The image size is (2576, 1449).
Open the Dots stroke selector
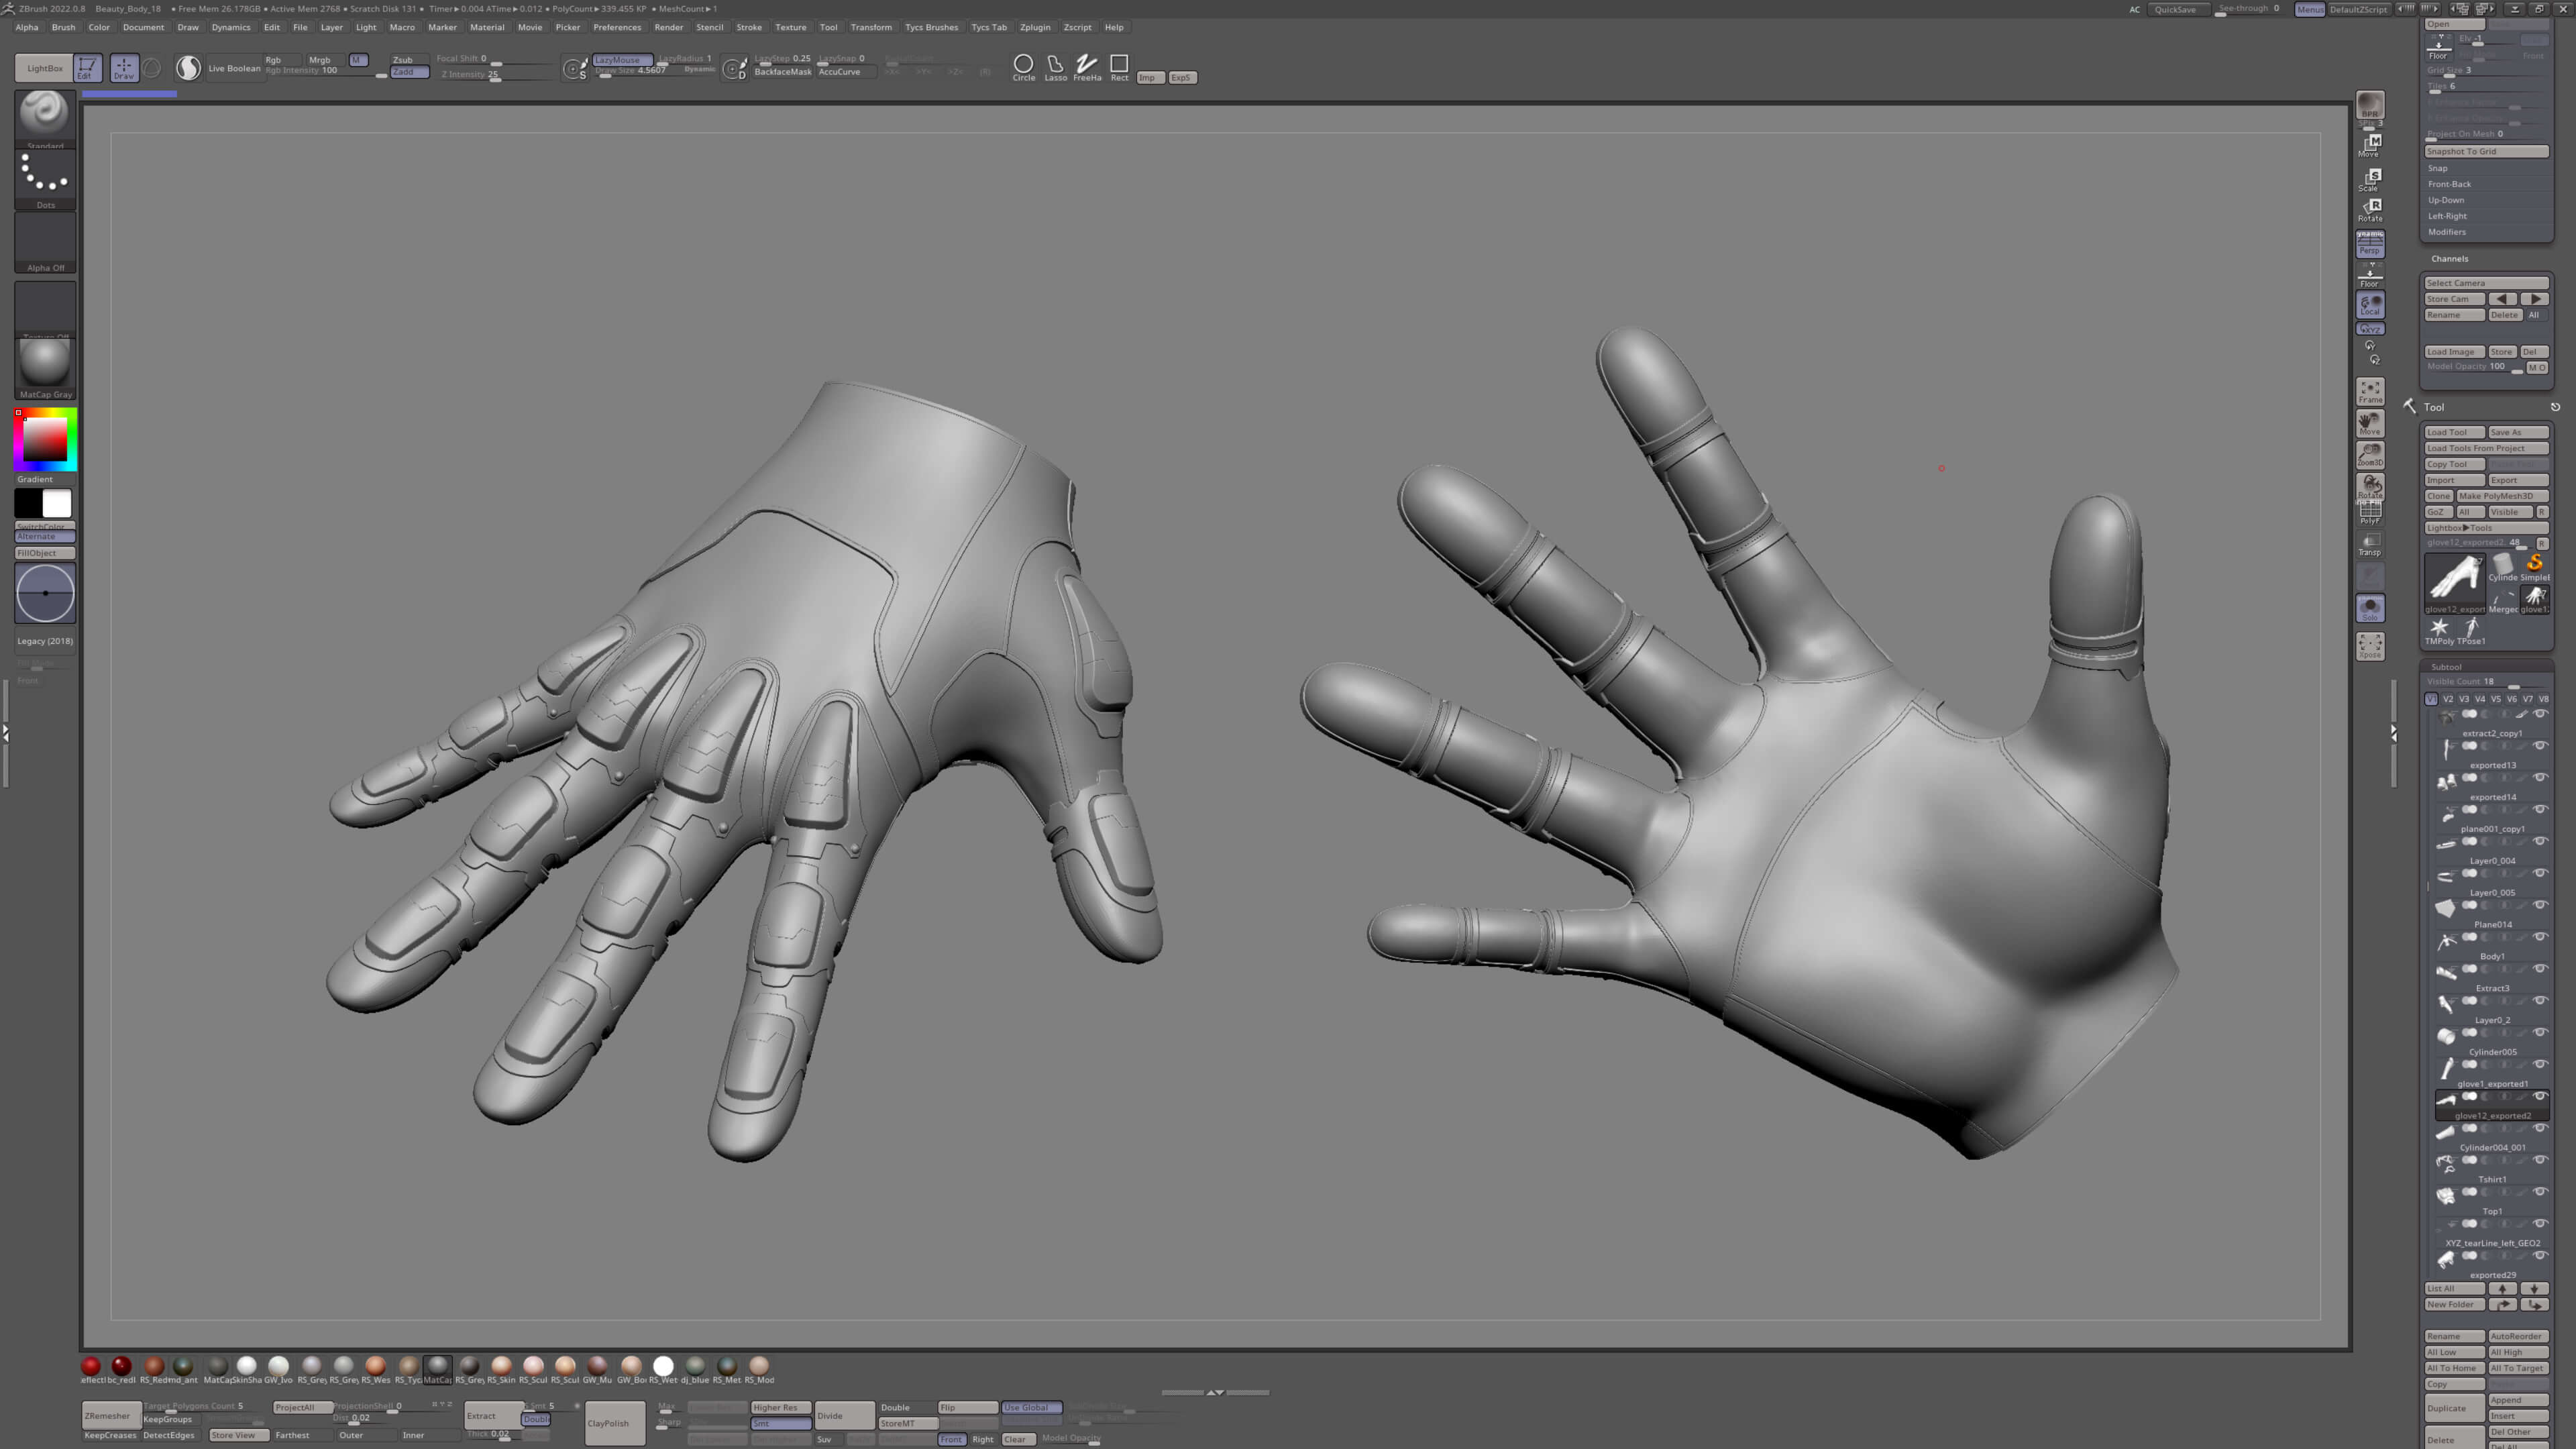(45, 180)
